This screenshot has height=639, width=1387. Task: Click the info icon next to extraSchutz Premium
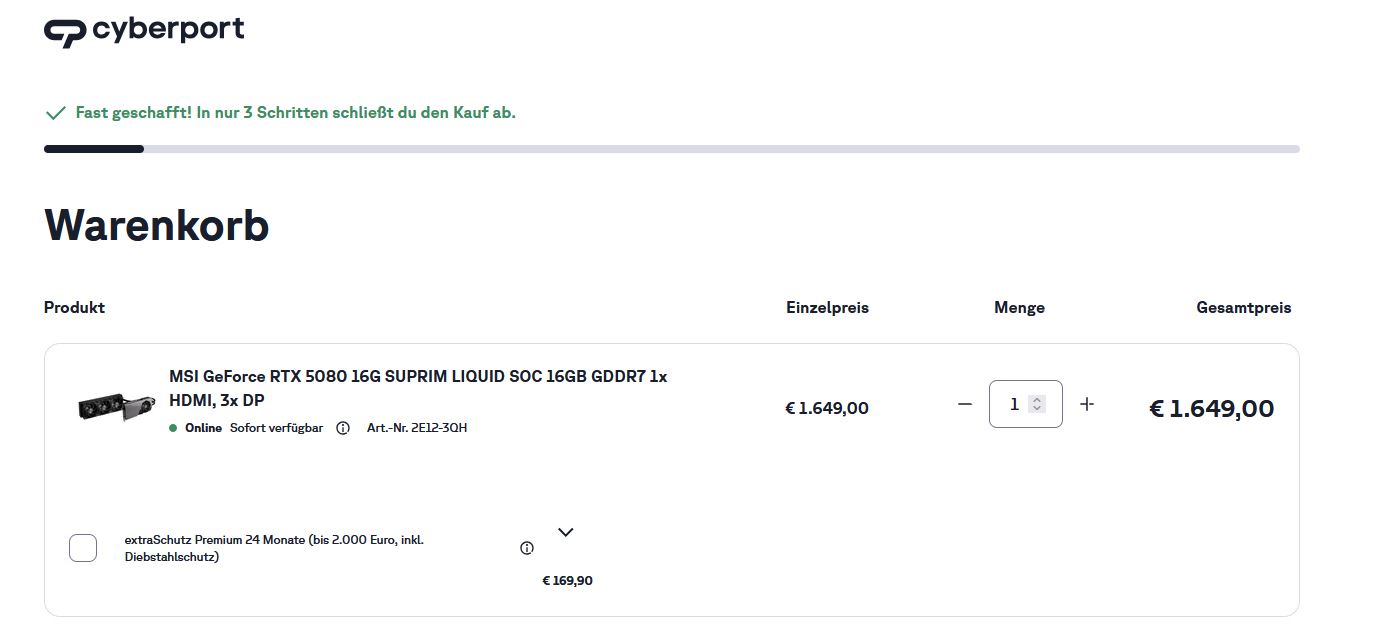[527, 548]
